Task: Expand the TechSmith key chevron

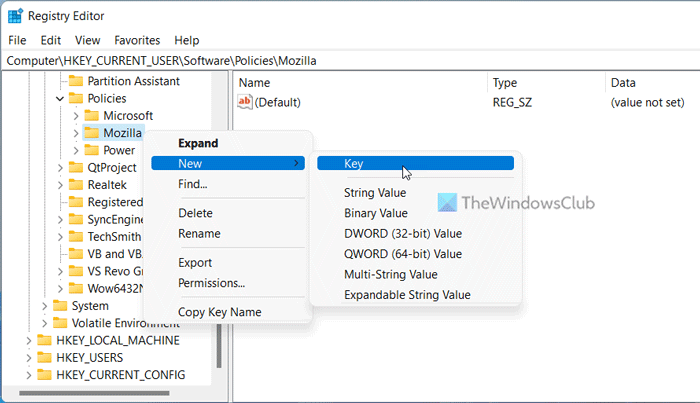Action: (x=60, y=237)
